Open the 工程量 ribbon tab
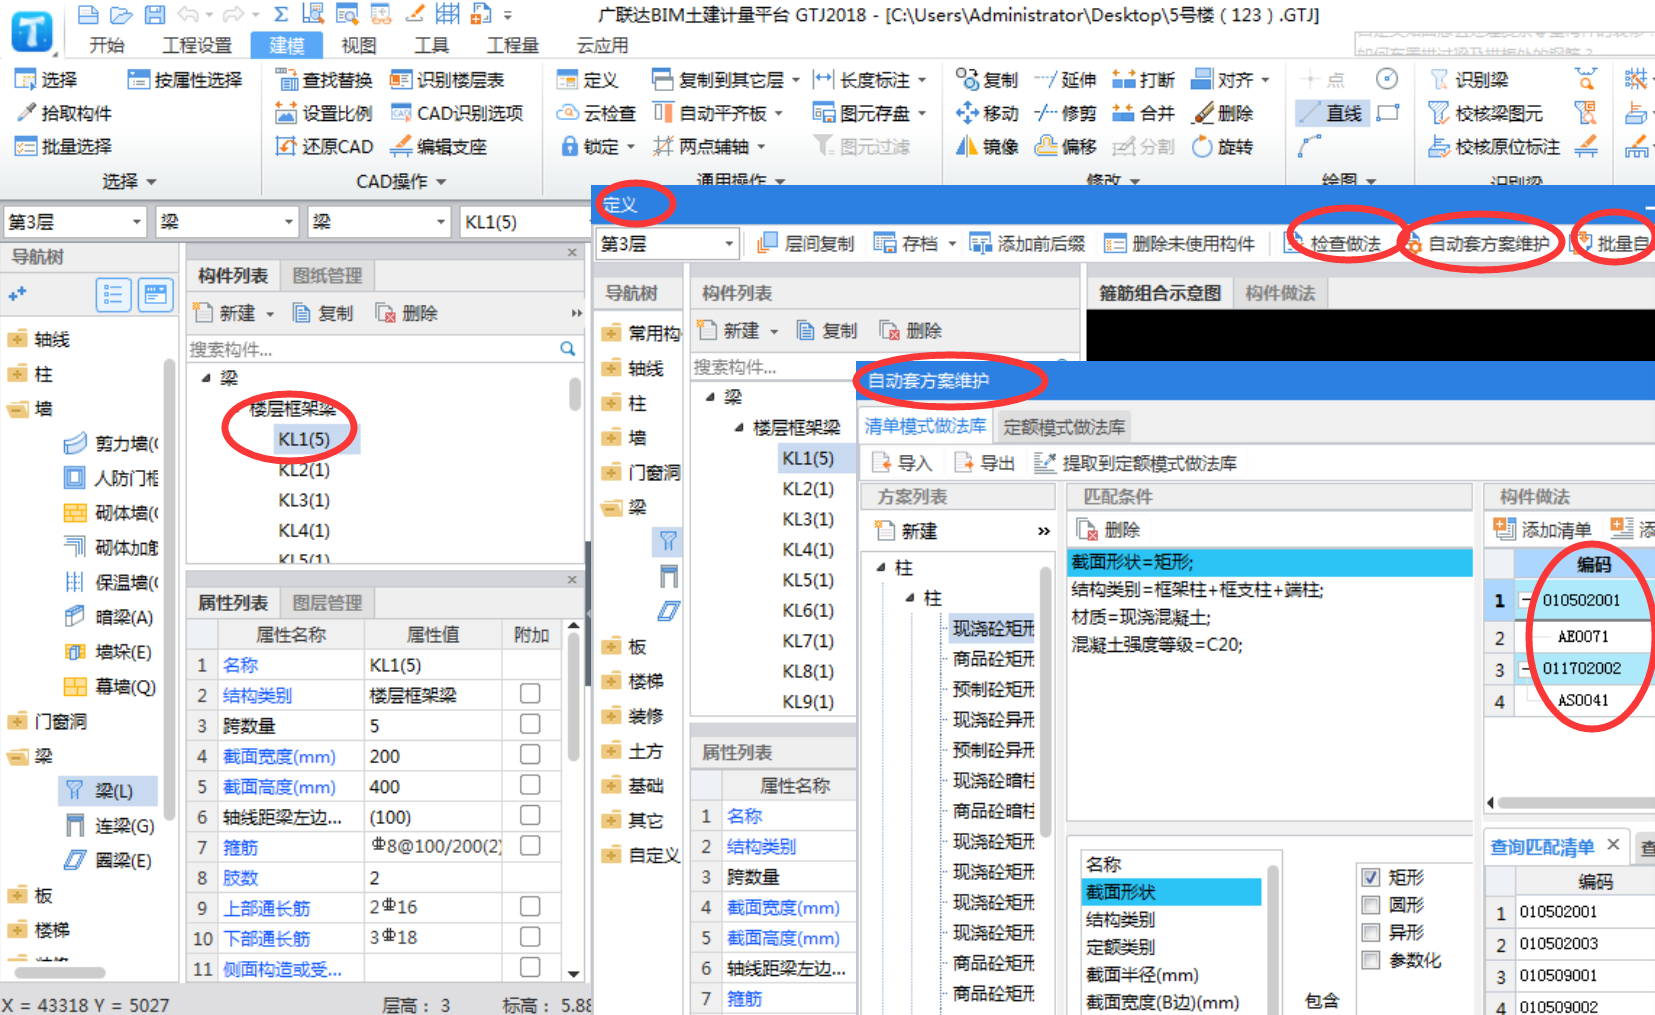The height and width of the screenshot is (1015, 1655). [512, 45]
